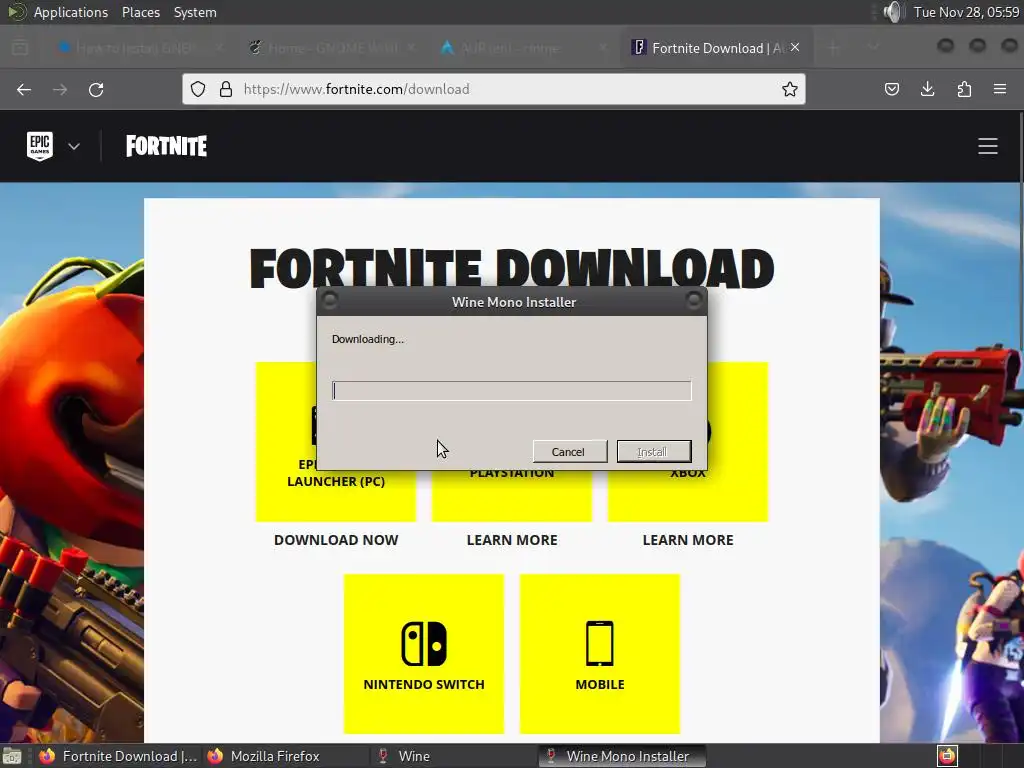Image resolution: width=1024 pixels, height=768 pixels.
Task: Expand the list all tabs chevron
Action: pos(873,47)
